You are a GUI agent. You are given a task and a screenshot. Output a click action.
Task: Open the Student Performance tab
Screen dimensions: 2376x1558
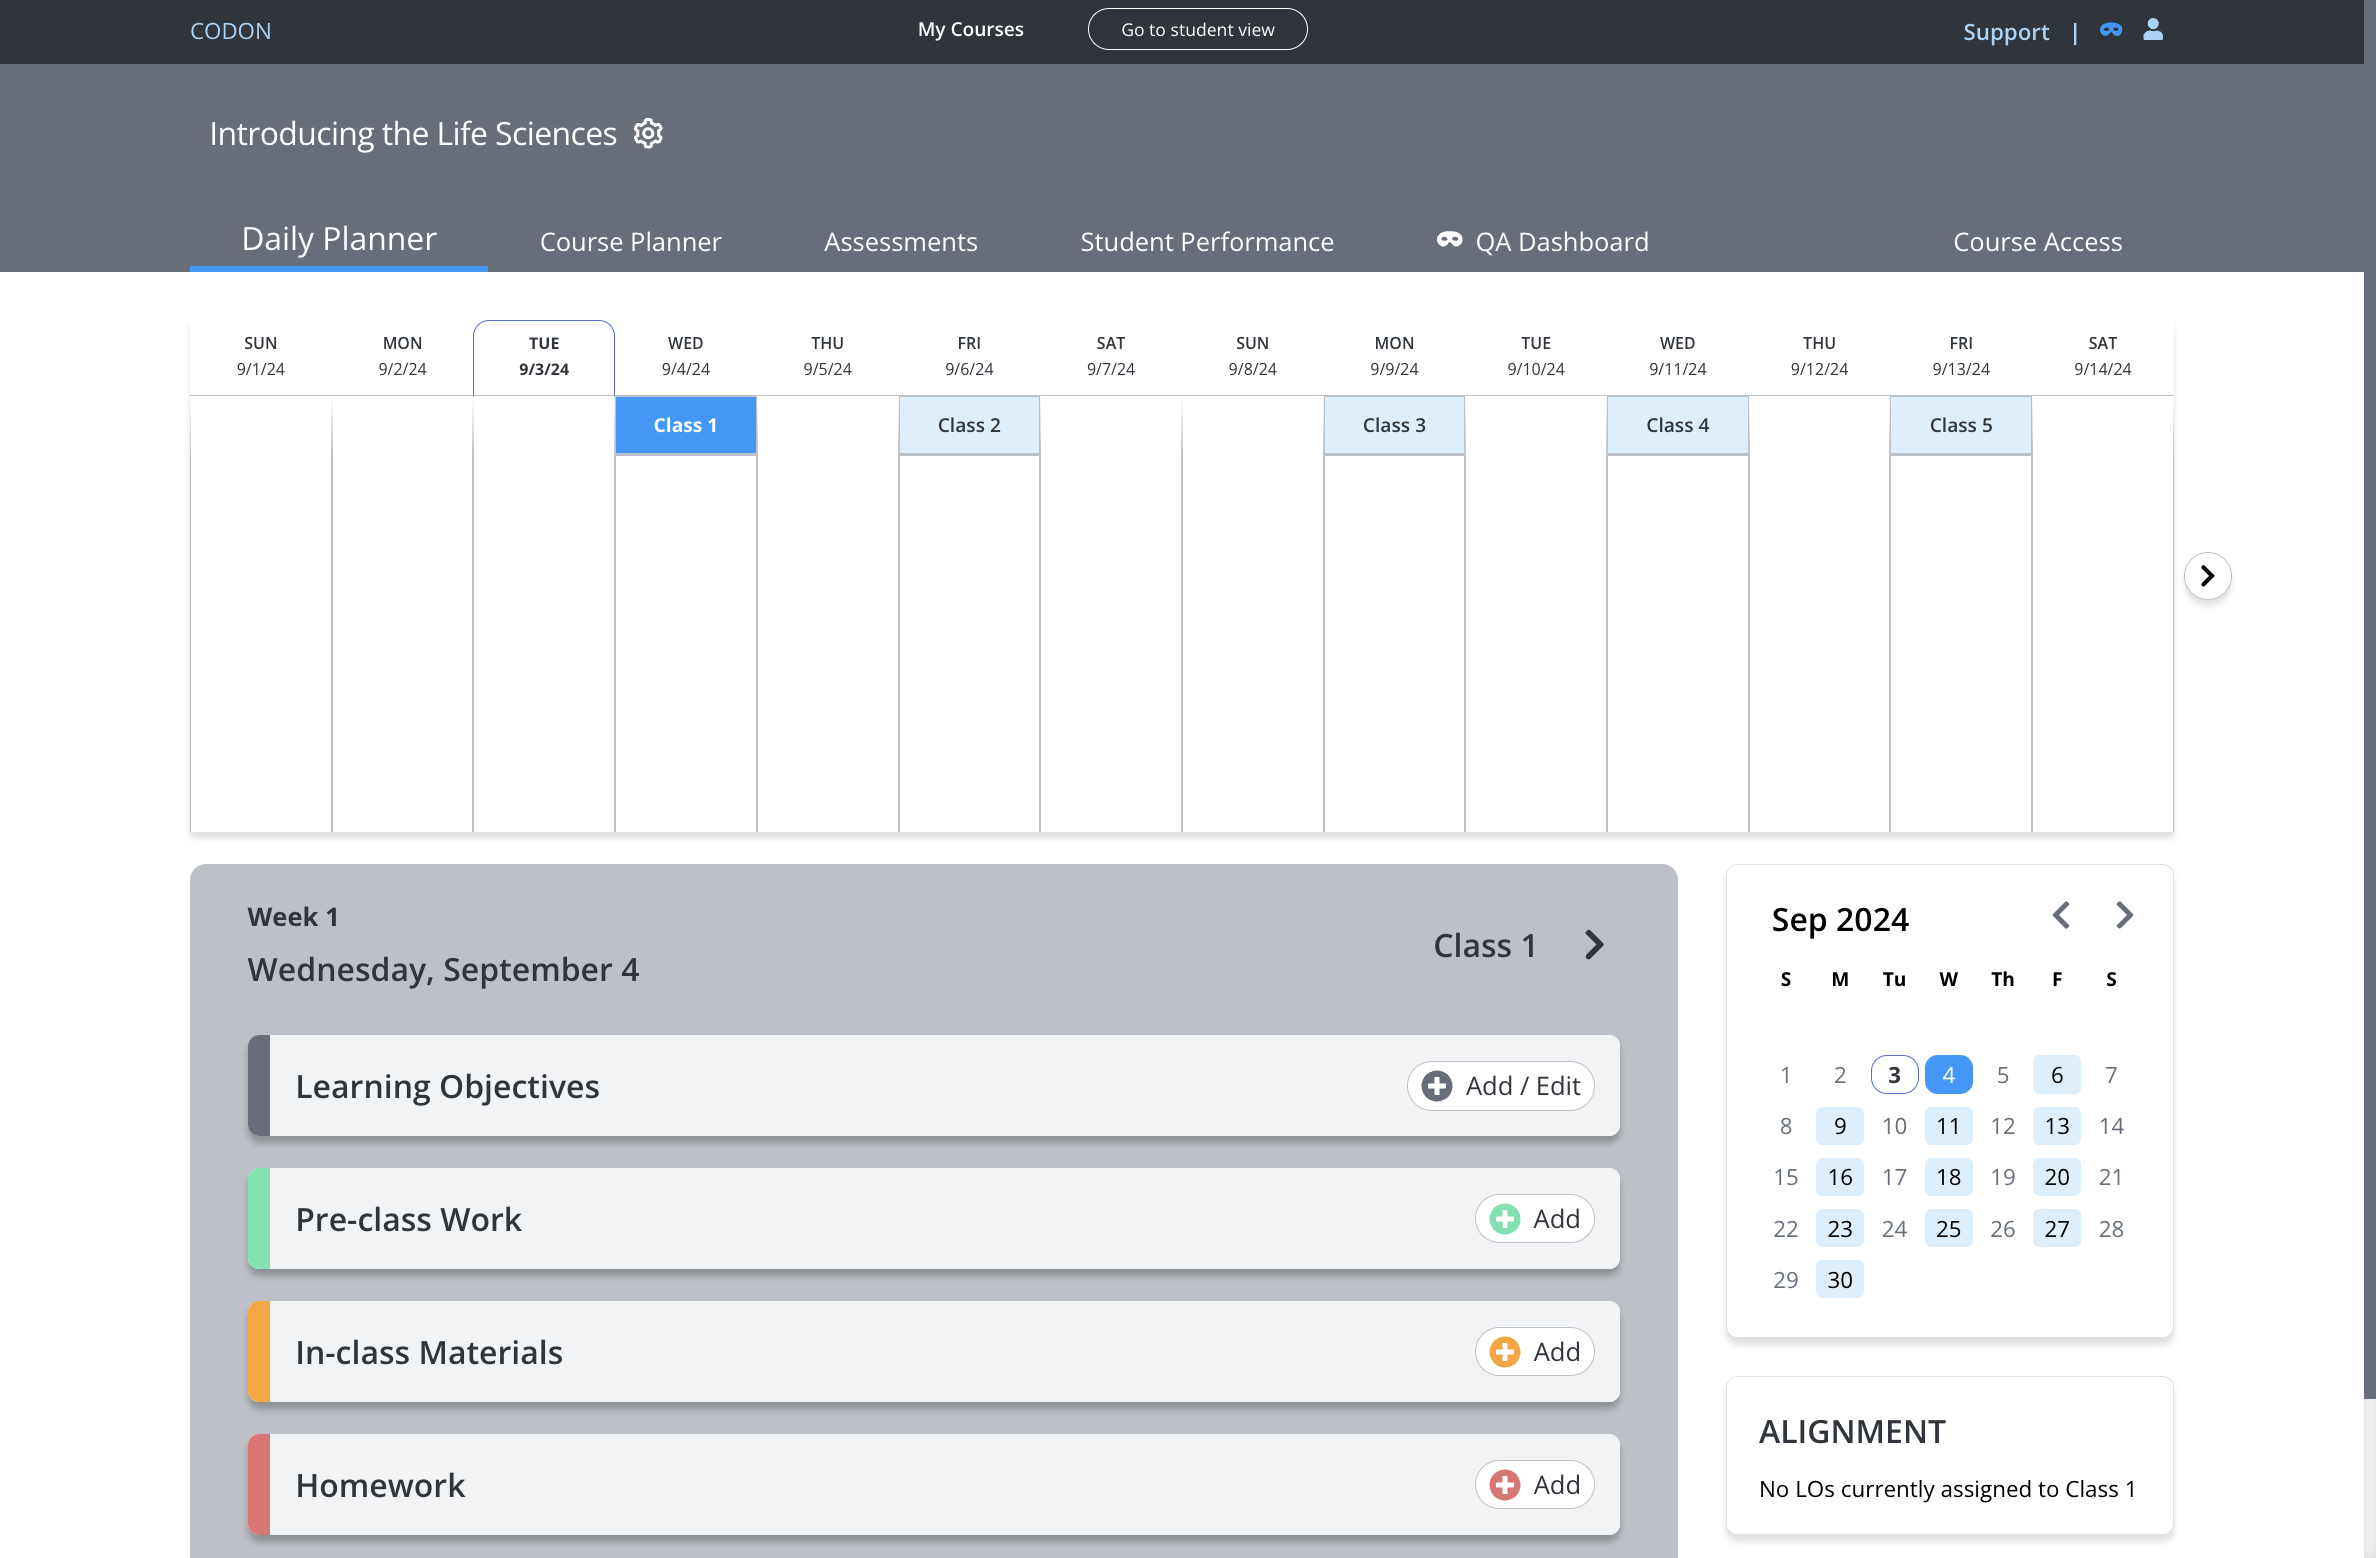click(1206, 242)
